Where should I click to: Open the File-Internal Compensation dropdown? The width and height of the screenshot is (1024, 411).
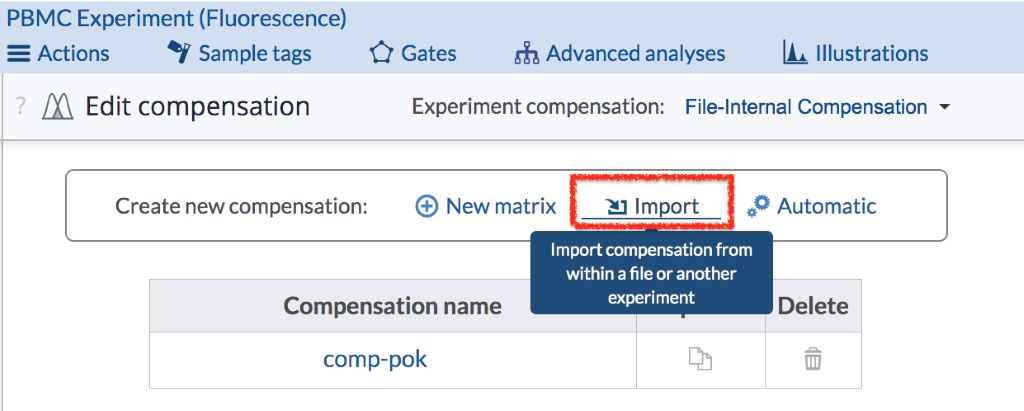(805, 107)
